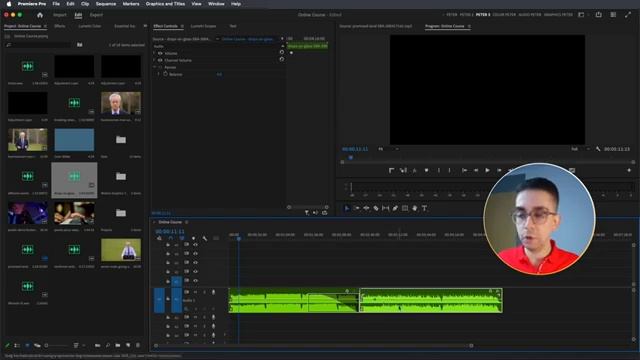Hide the V3 video track output
The image size is (640, 360).
[196, 262]
